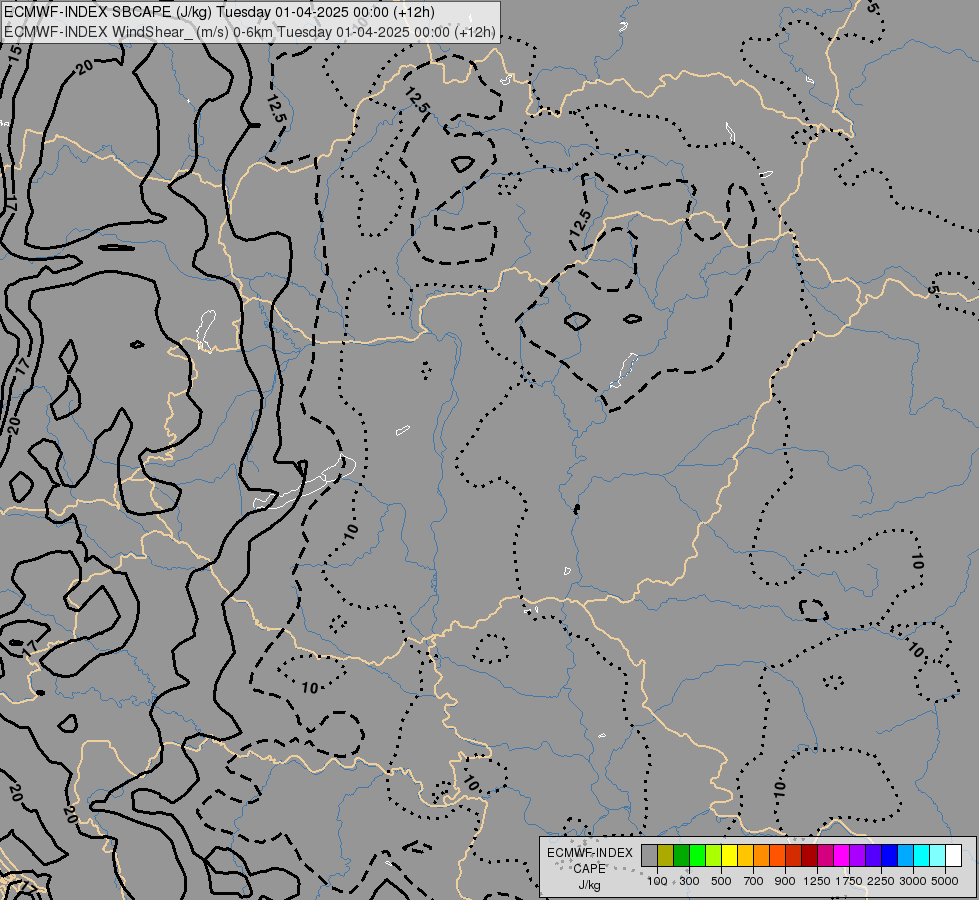Select the dark green legend swatch before 300
Image resolution: width=979 pixels, height=900 pixels.
tap(681, 855)
